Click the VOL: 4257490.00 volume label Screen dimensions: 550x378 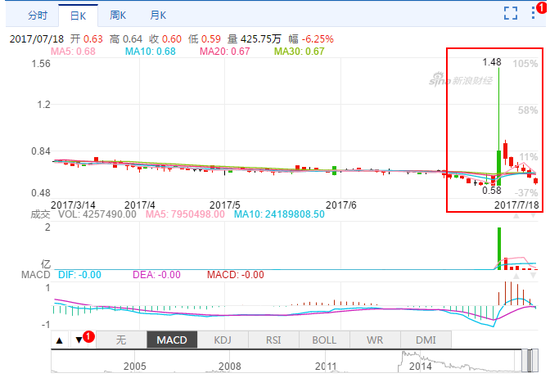(97, 214)
